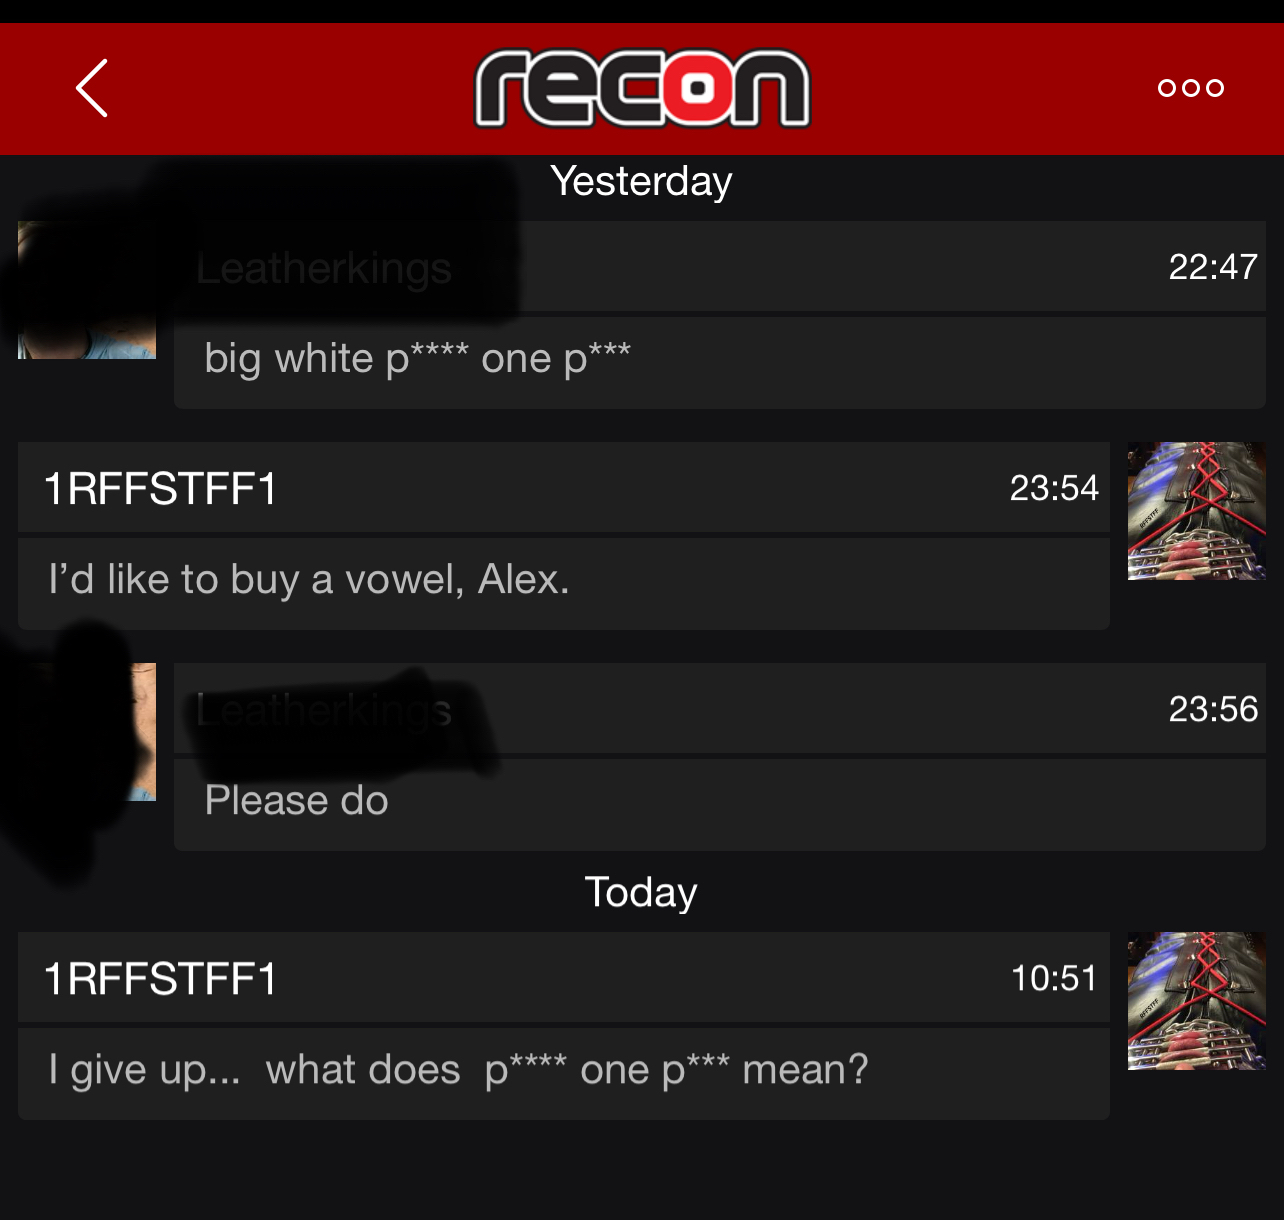The image size is (1284, 1220).
Task: Click the 23:54 timestamp
Action: [1054, 488]
